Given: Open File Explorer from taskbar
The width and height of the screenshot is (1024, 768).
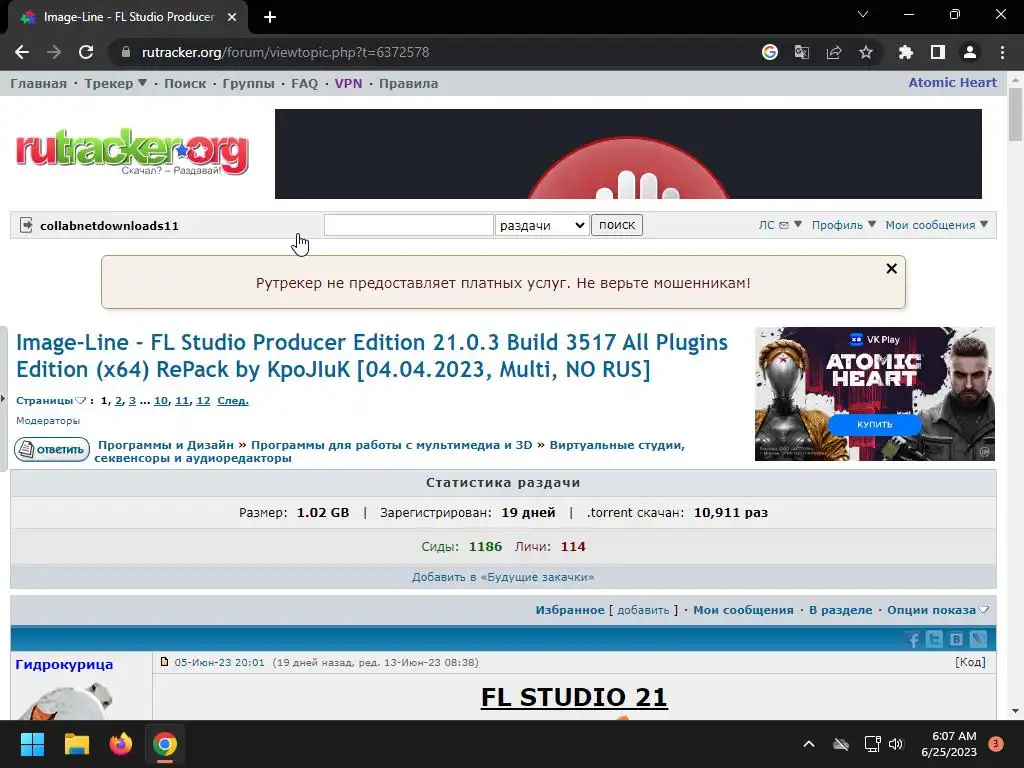Looking at the screenshot, I should click(76, 744).
